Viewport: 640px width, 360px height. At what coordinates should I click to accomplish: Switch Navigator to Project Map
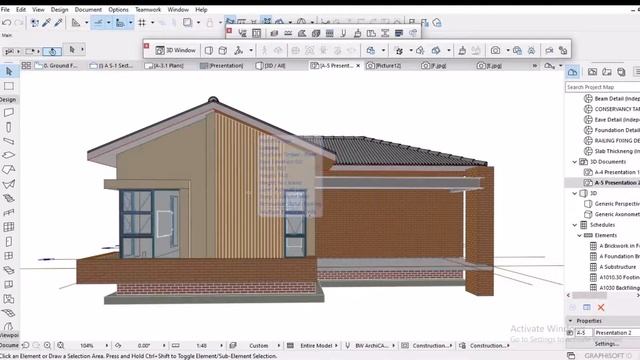coord(572,72)
